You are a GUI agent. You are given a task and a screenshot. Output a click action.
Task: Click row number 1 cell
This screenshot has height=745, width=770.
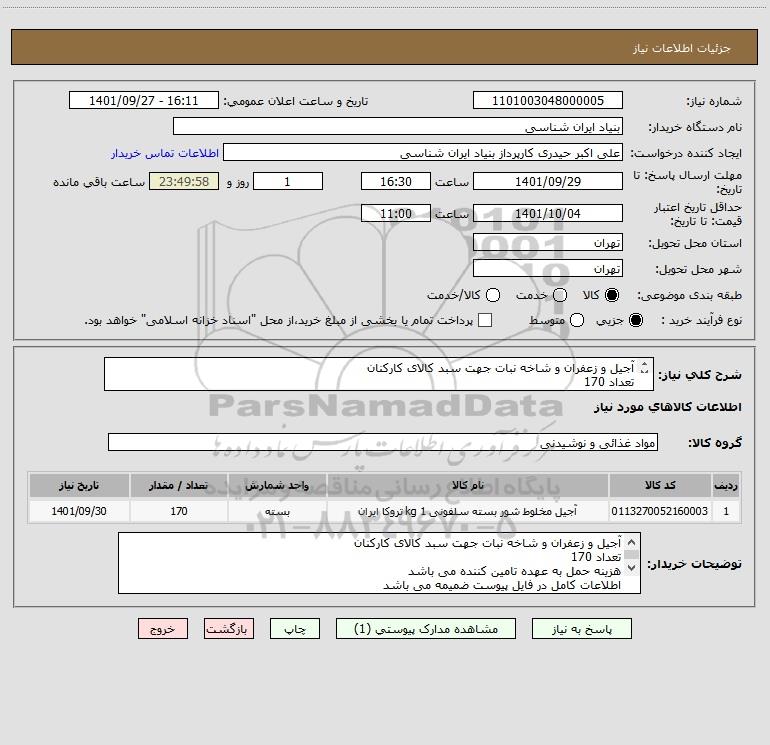pos(726,511)
